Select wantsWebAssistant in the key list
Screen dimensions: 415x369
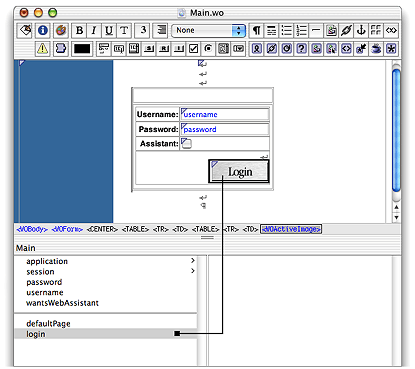pyautogui.click(x=62, y=303)
